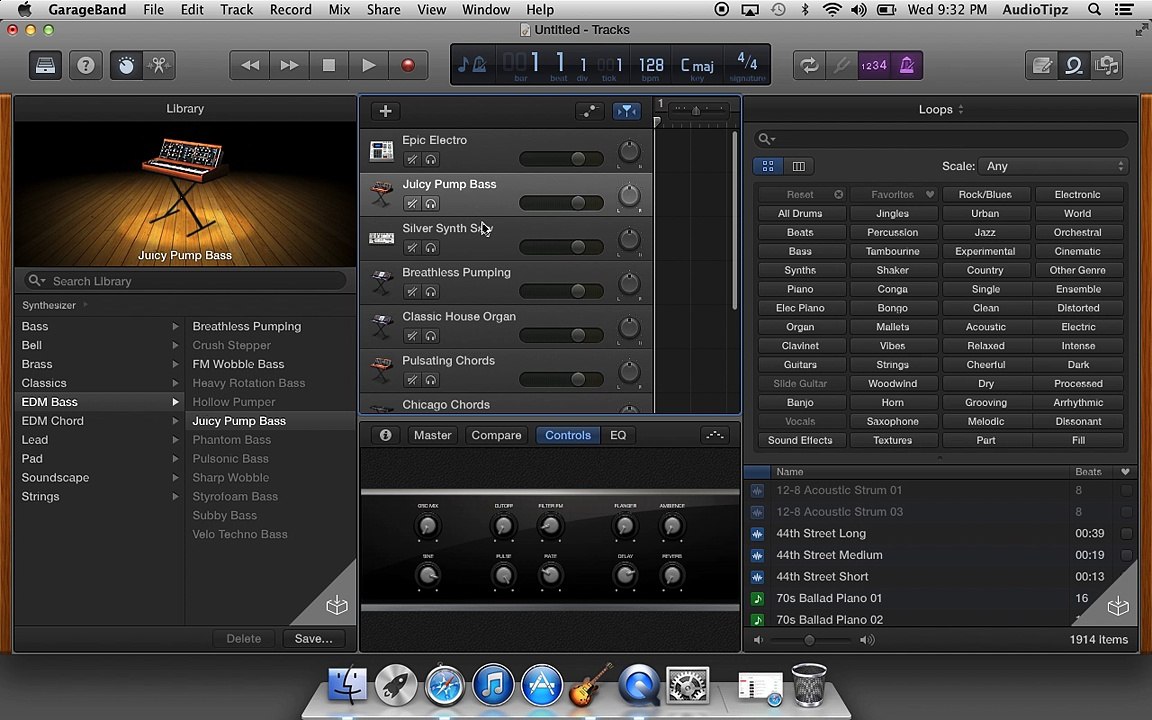Viewport: 1152px width, 720px height.
Task: Expand the Bass category in Library
Action: click(x=175, y=326)
